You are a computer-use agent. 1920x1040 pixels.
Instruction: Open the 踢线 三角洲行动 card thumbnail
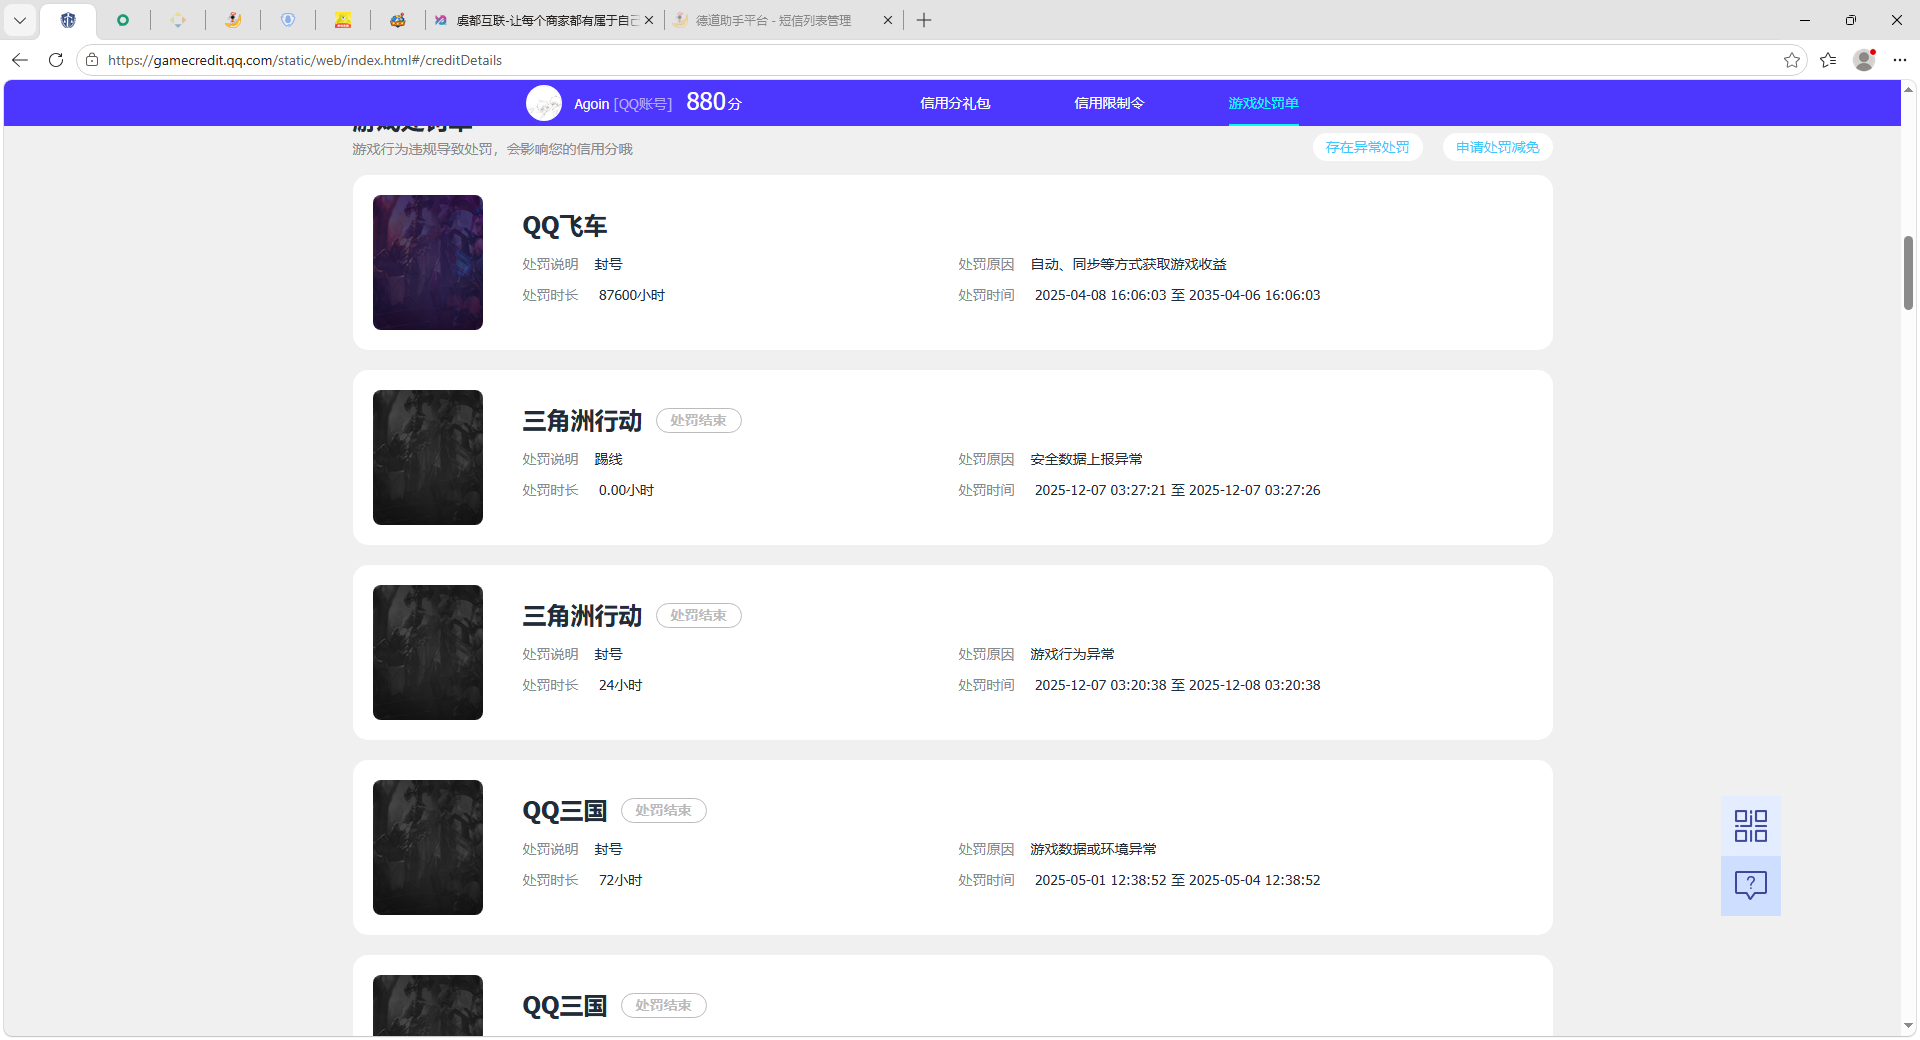(428, 457)
